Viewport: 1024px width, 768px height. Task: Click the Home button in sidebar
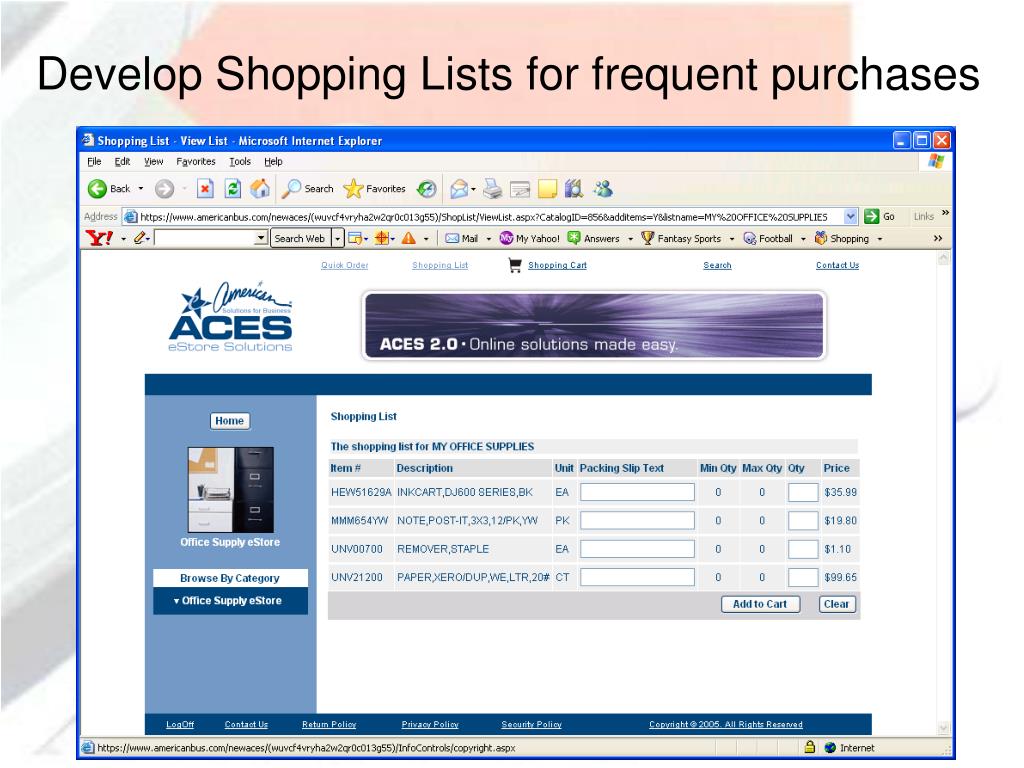pos(229,421)
